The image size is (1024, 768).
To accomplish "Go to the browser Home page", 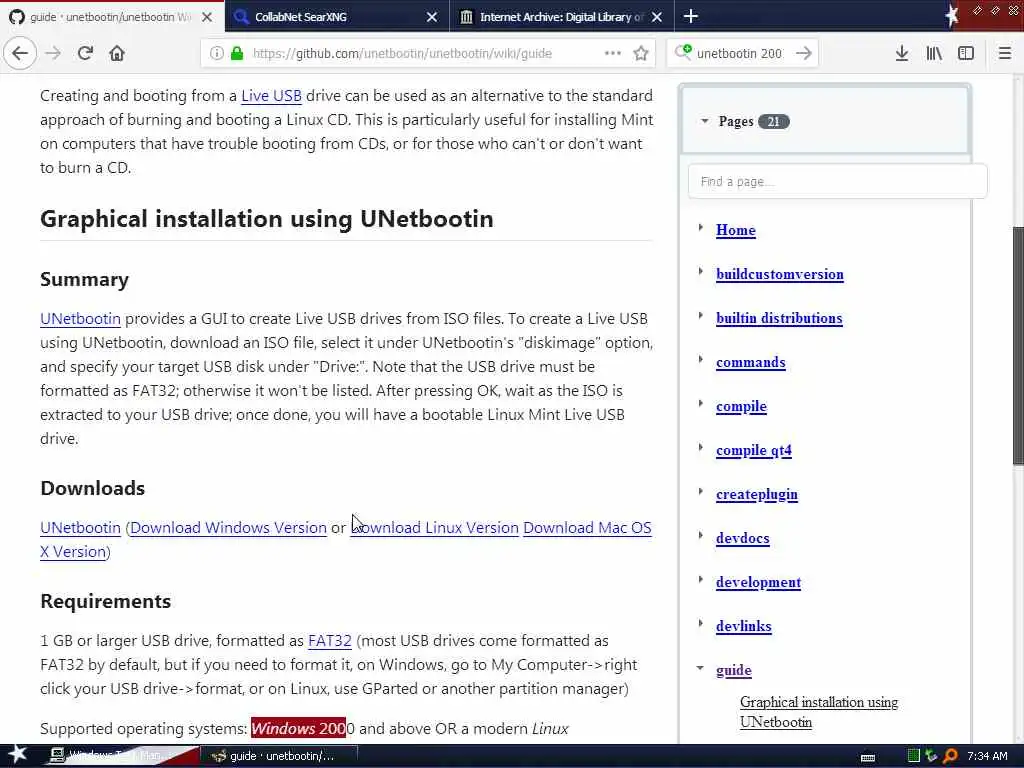I will tap(117, 54).
